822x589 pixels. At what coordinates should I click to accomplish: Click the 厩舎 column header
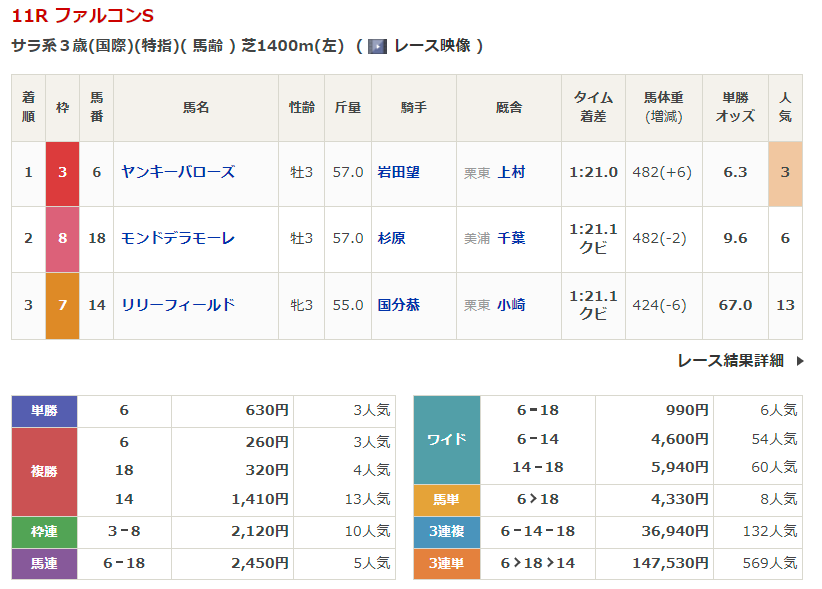coord(509,107)
